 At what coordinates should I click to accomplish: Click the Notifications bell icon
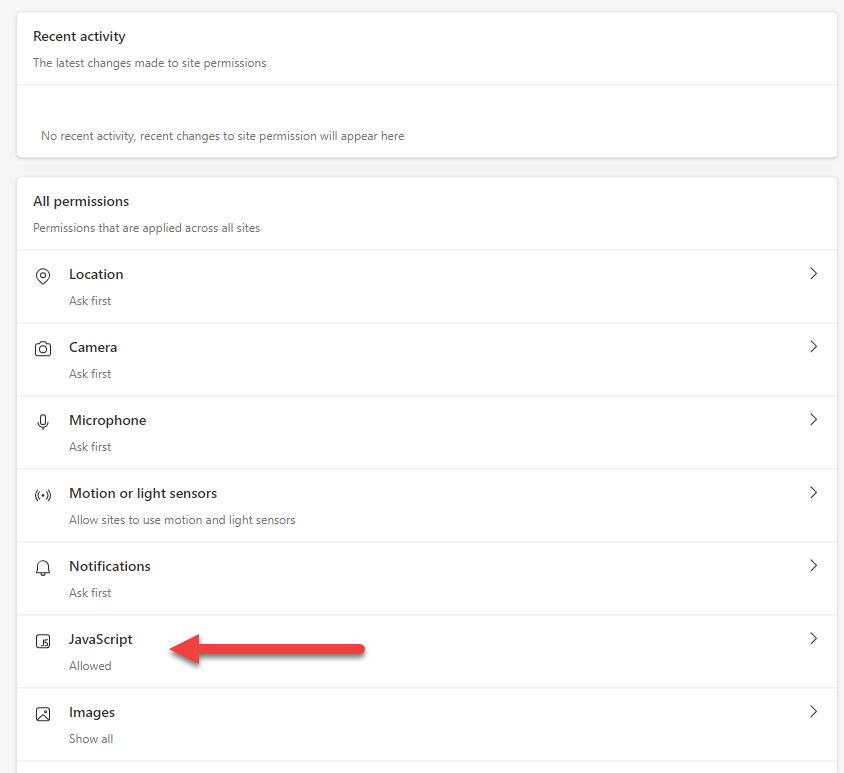(43, 568)
